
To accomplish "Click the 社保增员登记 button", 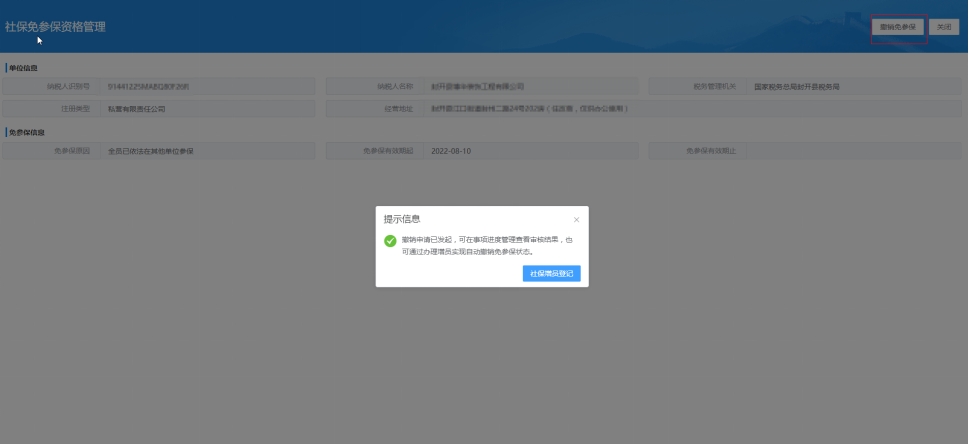I will (x=551, y=273).
